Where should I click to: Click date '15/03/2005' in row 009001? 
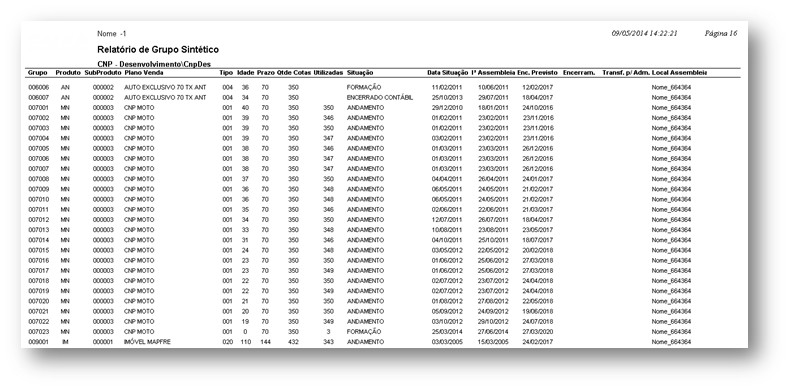click(493, 342)
